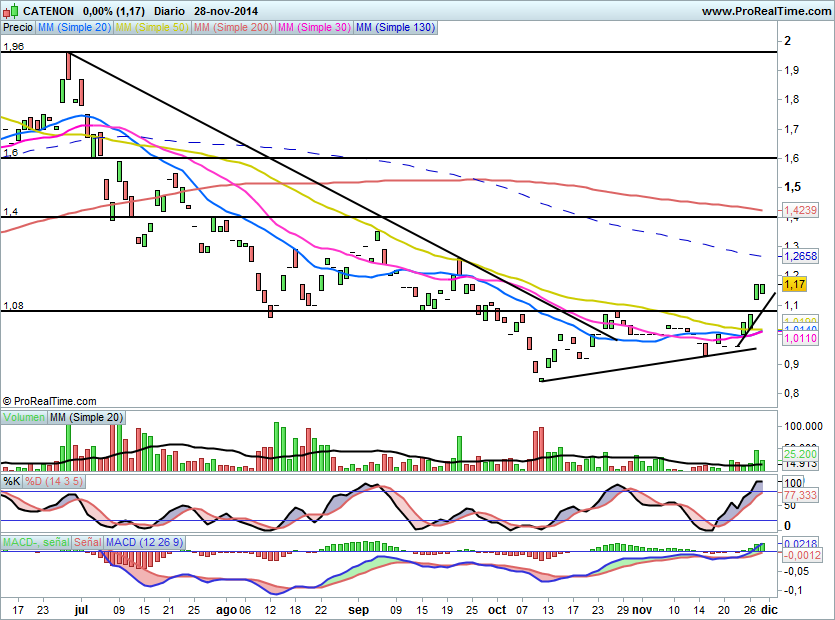This screenshot has width=835, height=620.
Task: Select the MM (Simple 50) label
Action: [x=151, y=28]
